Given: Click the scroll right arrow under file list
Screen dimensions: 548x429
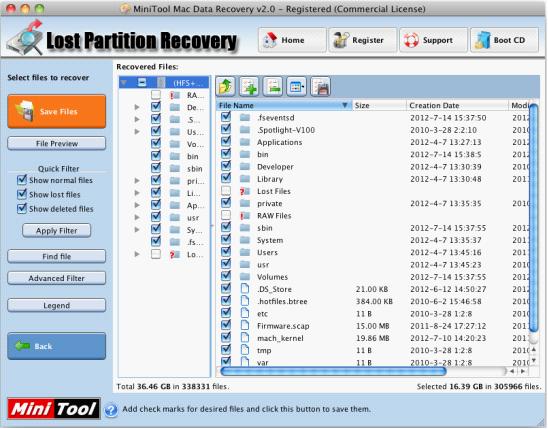Looking at the screenshot, I should (523, 371).
